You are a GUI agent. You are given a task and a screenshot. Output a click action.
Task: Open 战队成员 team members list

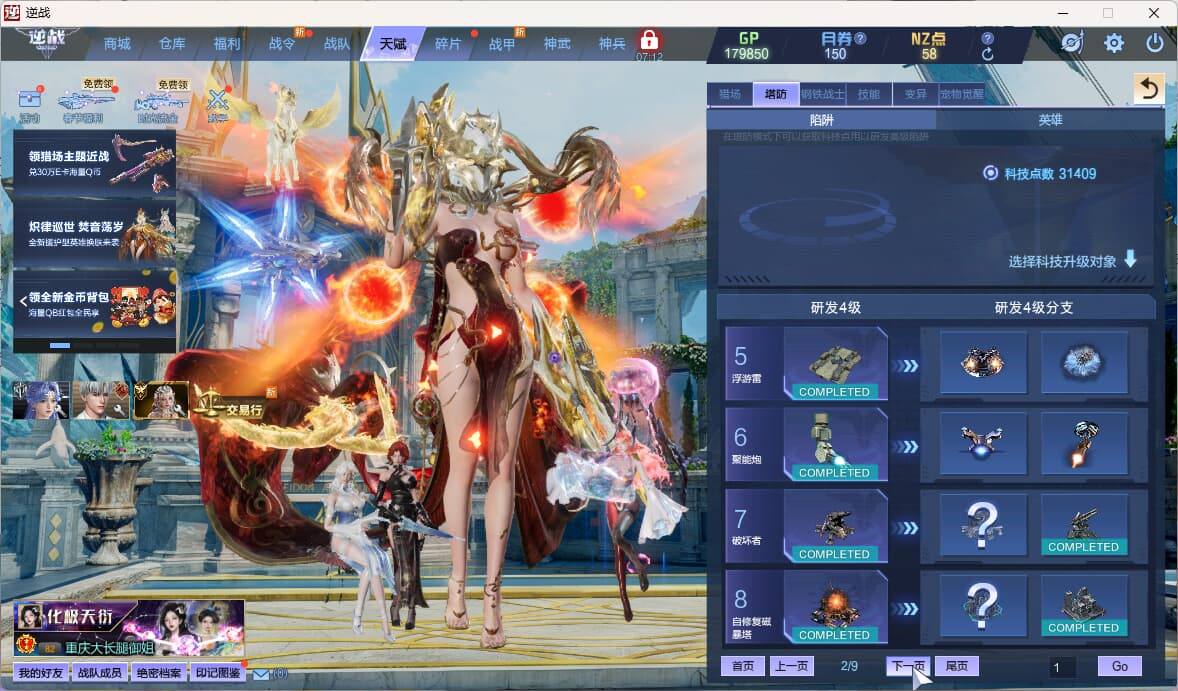coord(100,673)
